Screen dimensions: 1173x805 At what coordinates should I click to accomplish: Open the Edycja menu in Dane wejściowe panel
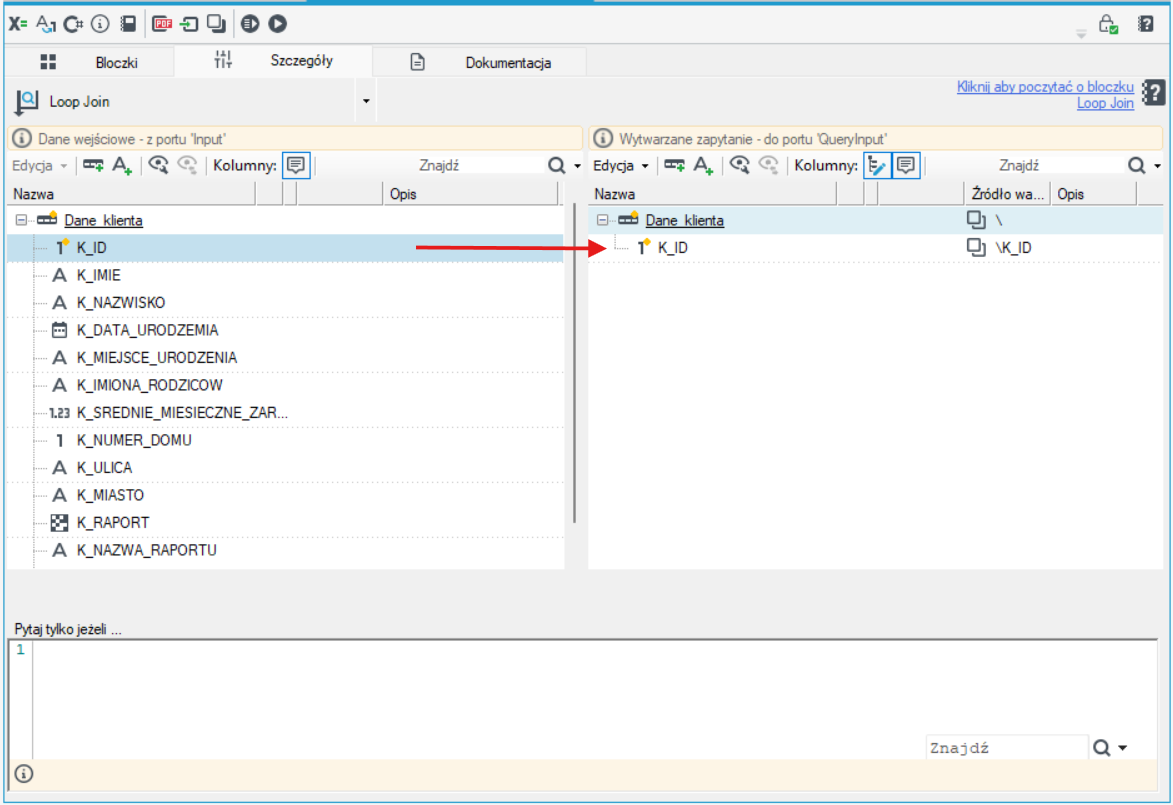click(39, 165)
